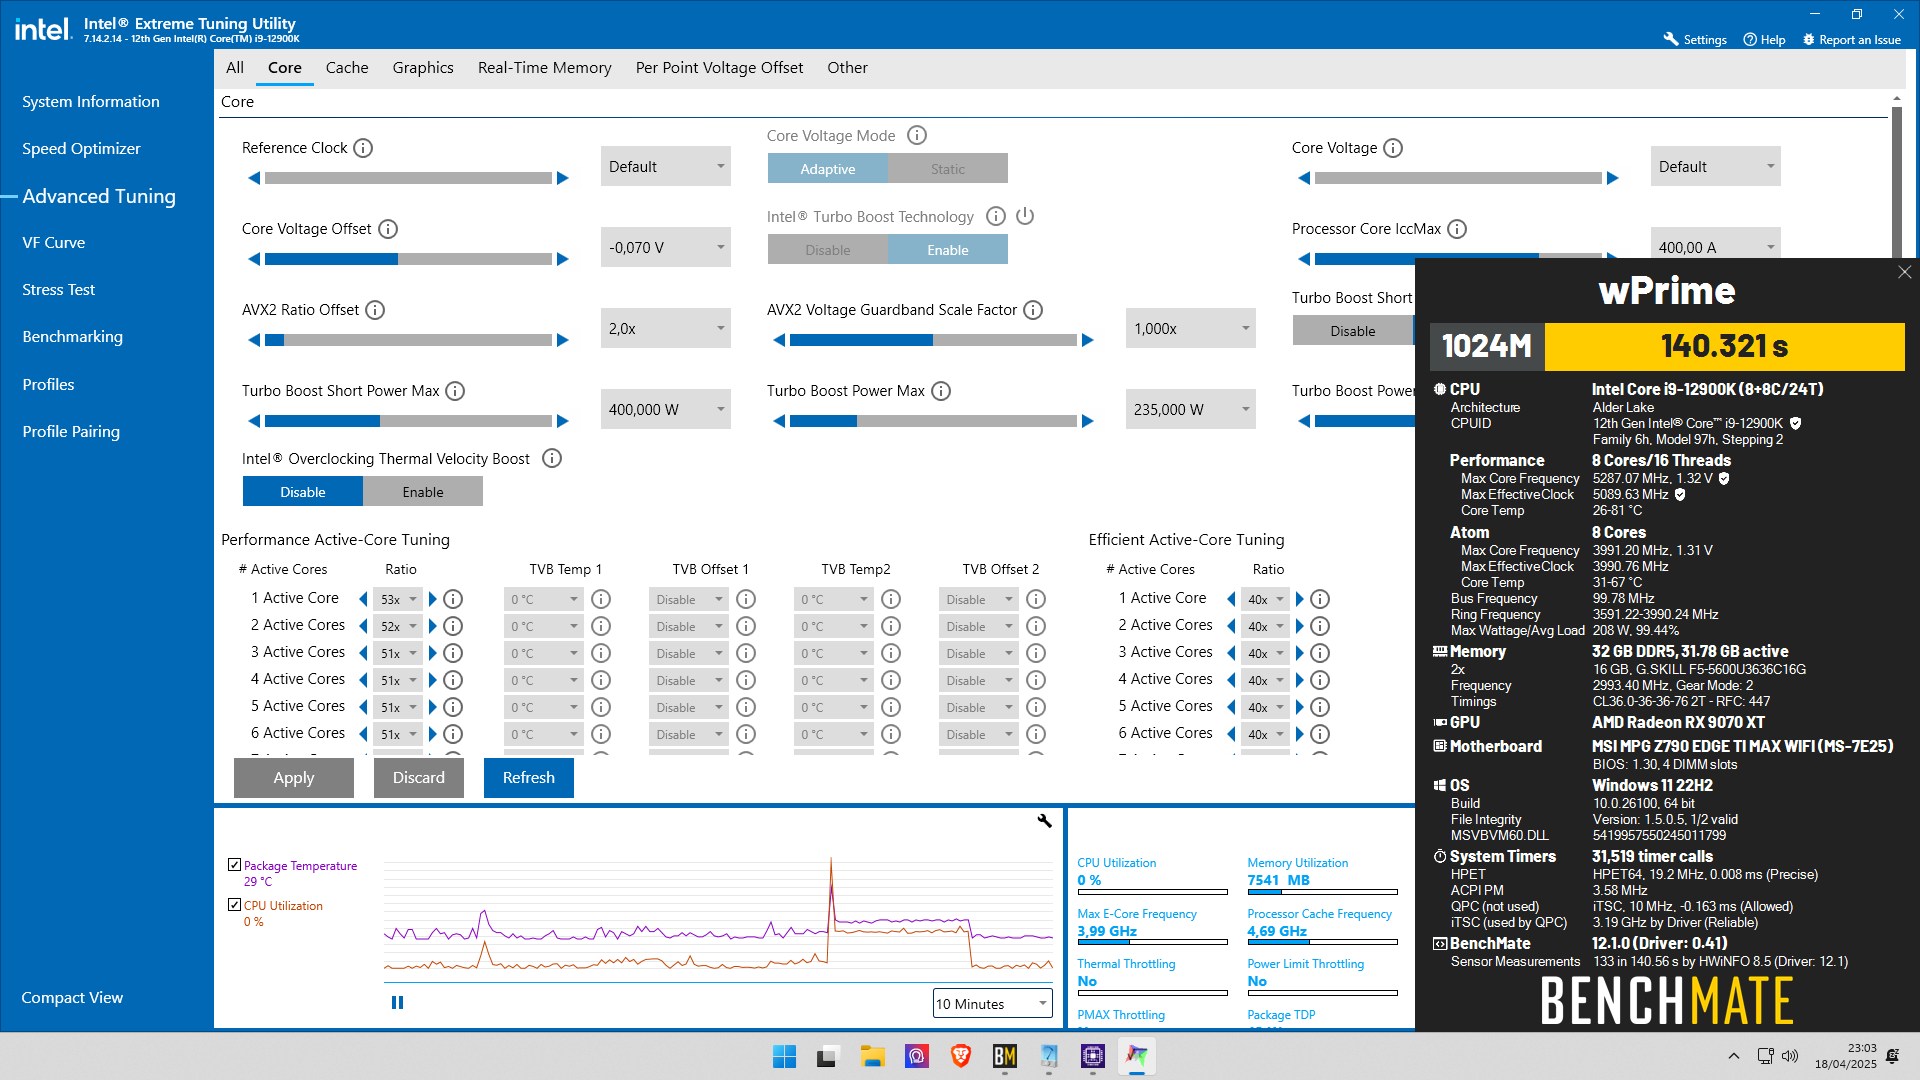Image resolution: width=1920 pixels, height=1080 pixels.
Task: Click the Core Voltage Offset slider track
Action: coord(408,259)
